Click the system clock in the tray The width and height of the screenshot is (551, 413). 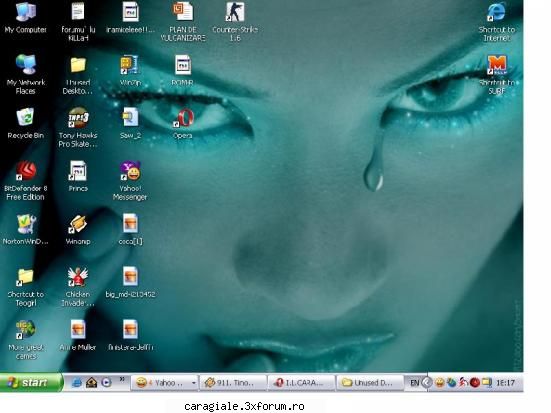[505, 382]
